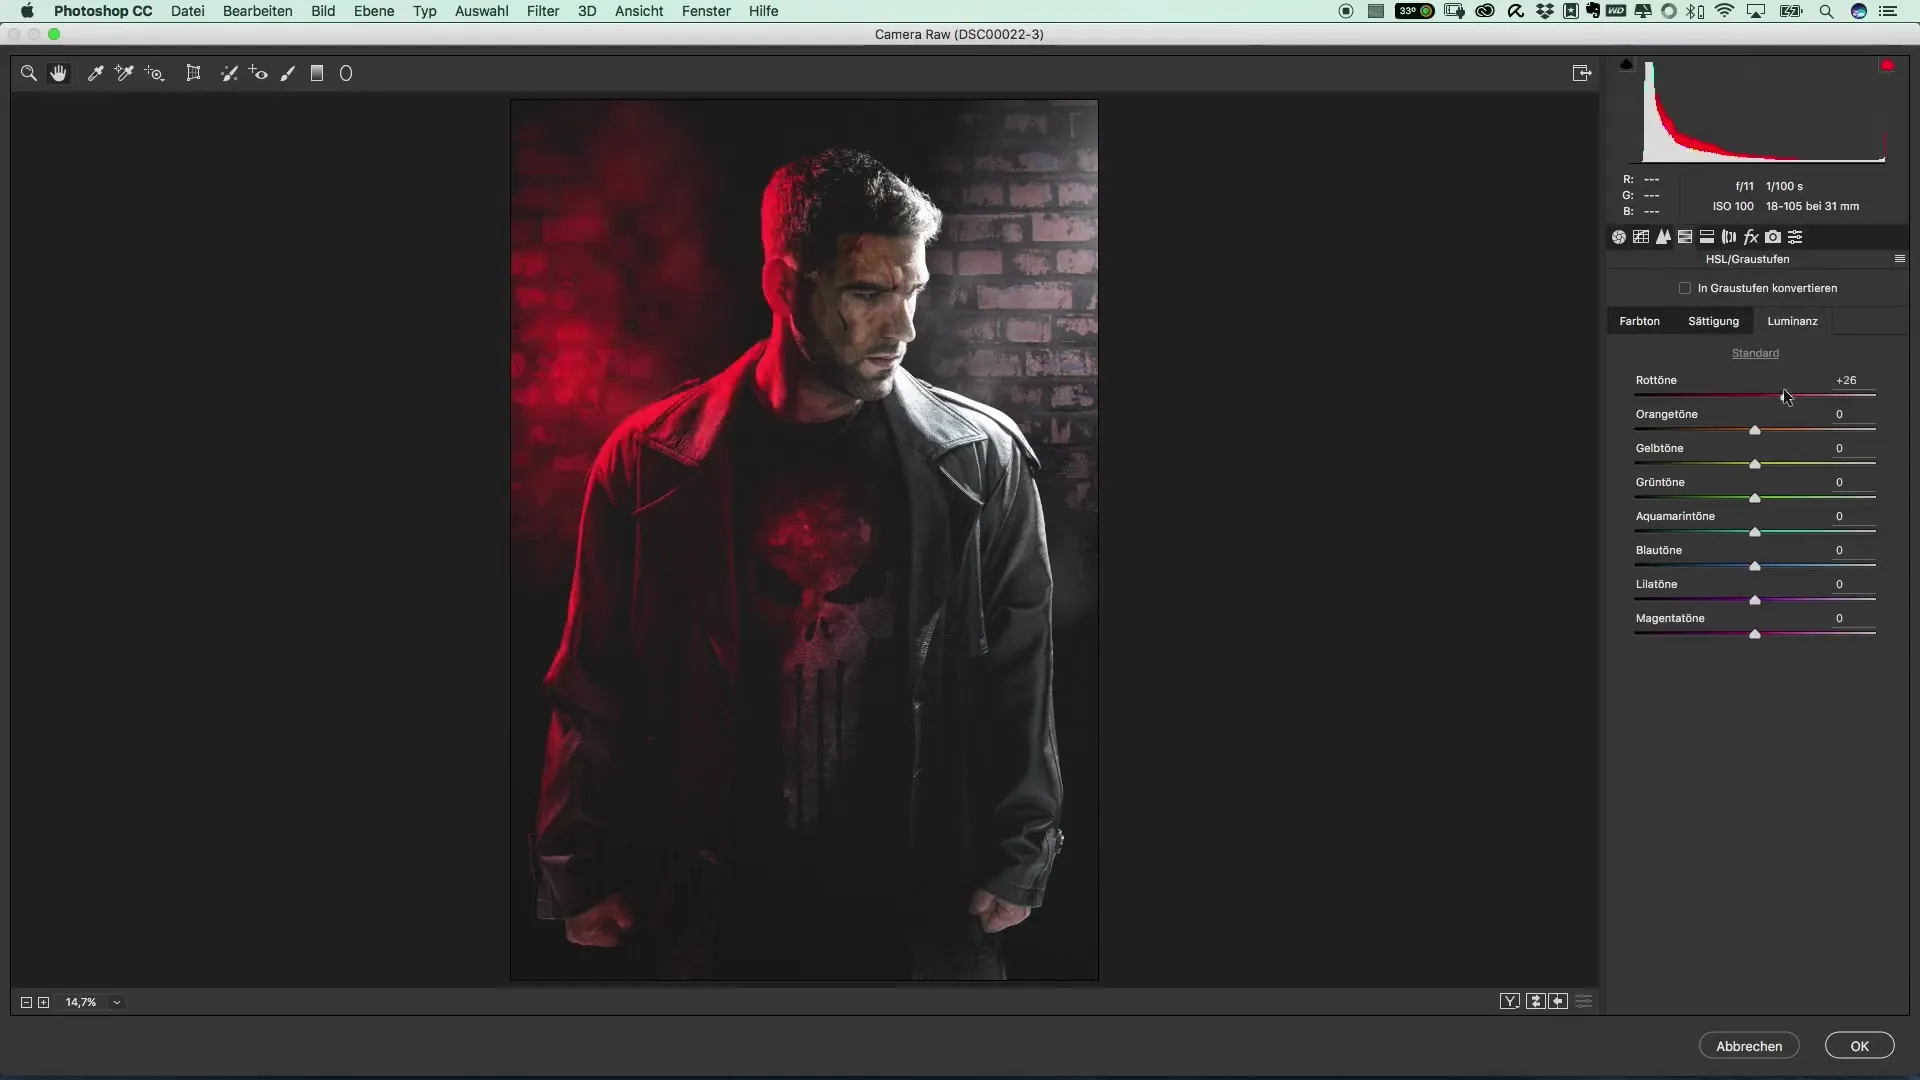Select the Radial Filter tool
This screenshot has width=1920, height=1080.
pyautogui.click(x=346, y=73)
